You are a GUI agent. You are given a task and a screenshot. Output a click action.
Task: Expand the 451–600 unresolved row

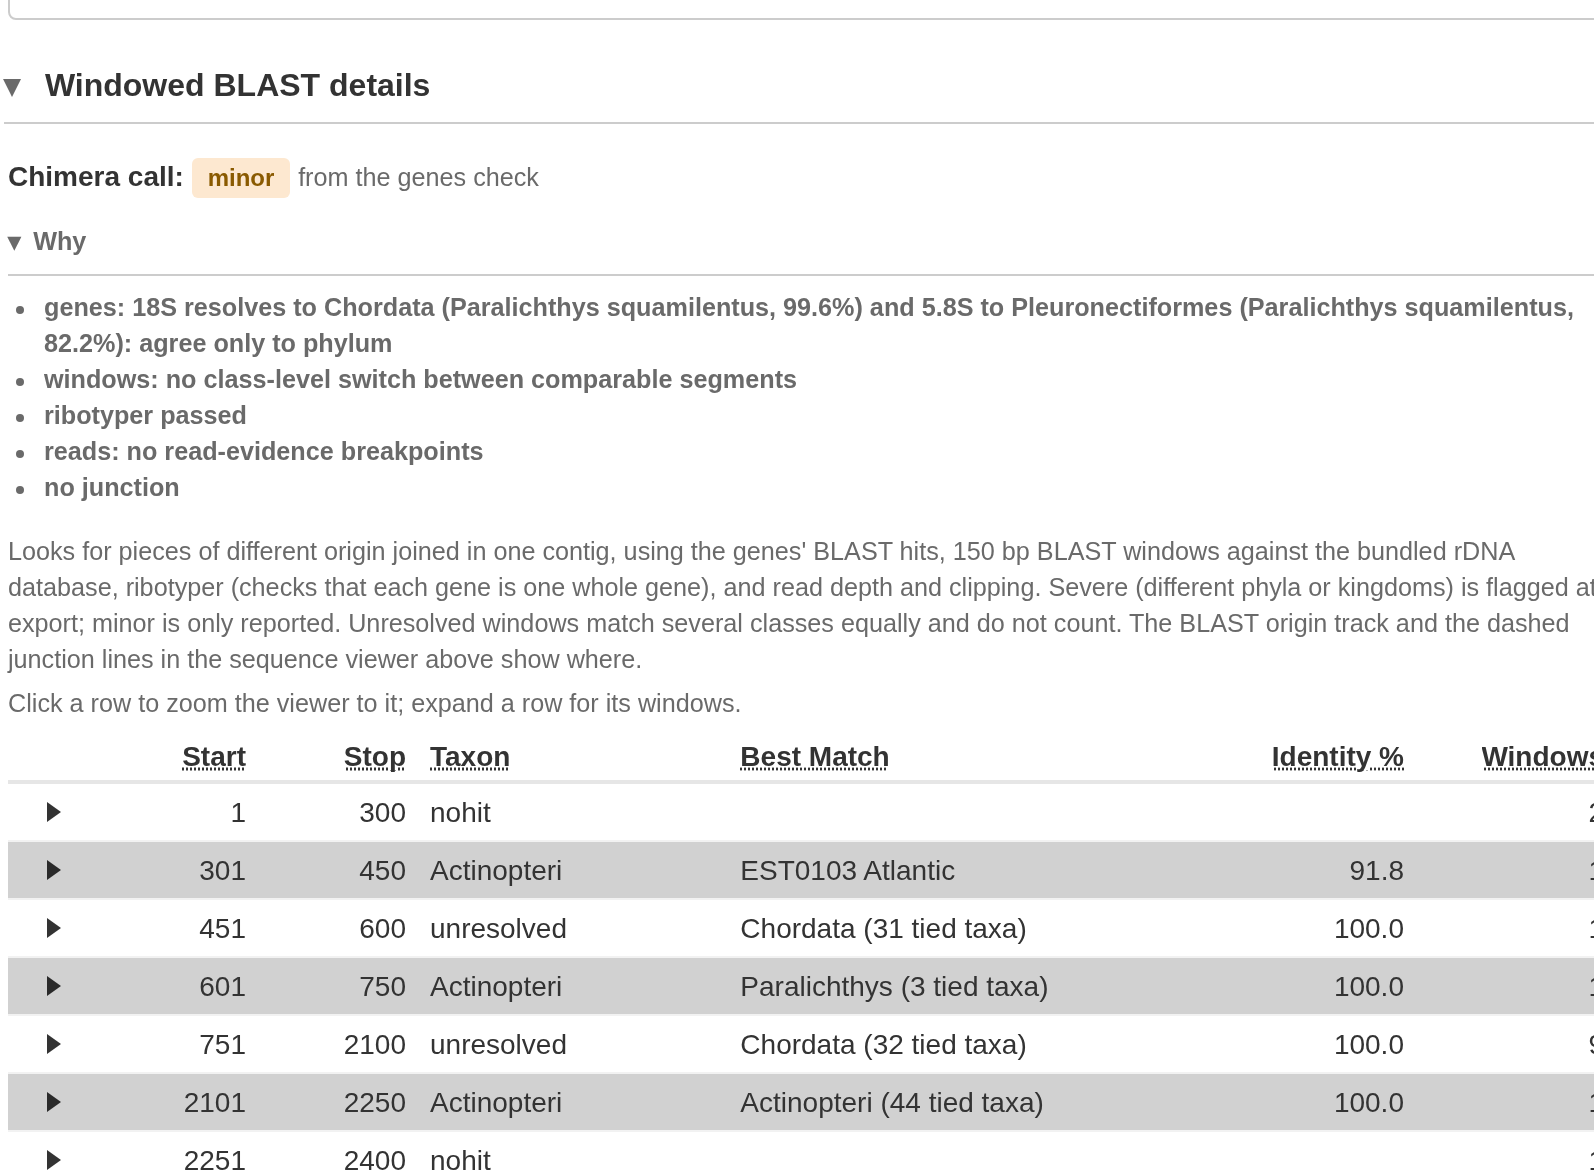pyautogui.click(x=54, y=928)
